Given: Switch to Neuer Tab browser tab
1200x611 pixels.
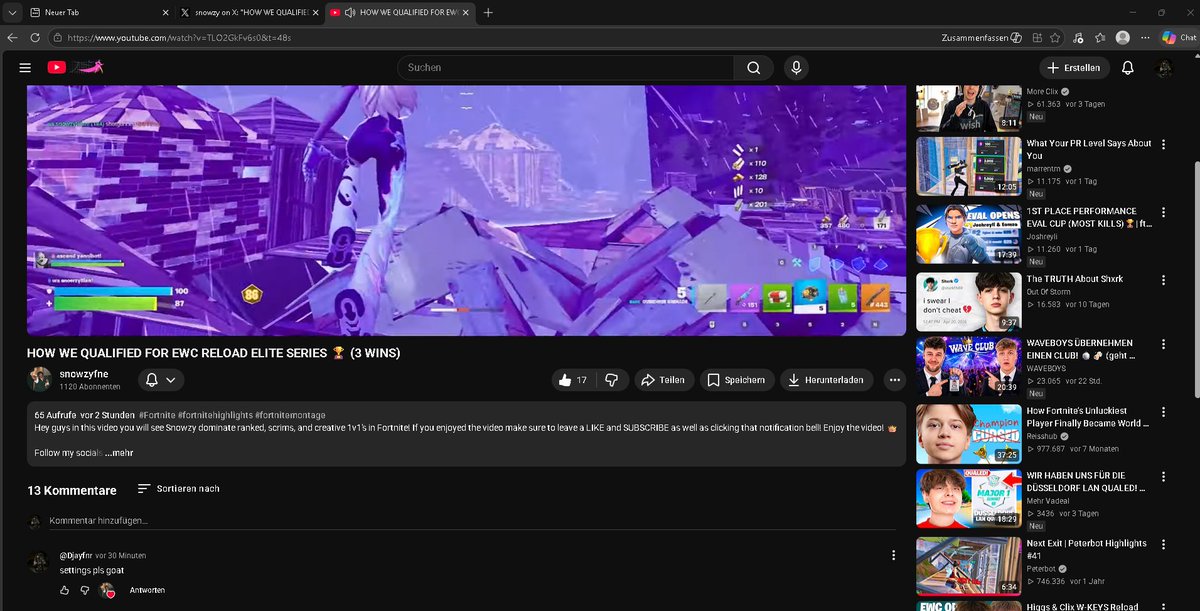Looking at the screenshot, I should [x=97, y=13].
